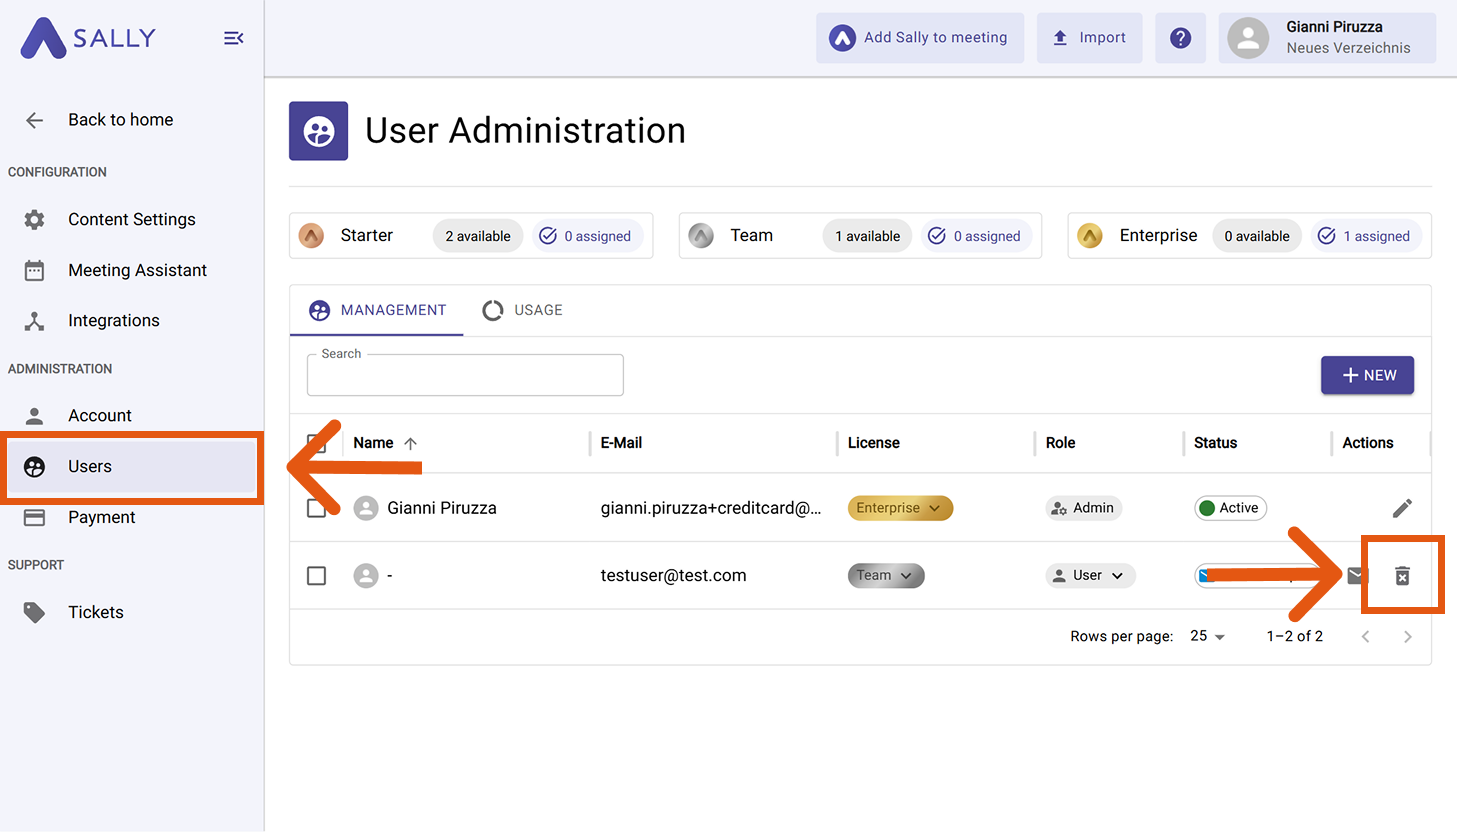
Task: Open Payment page
Action: point(101,517)
